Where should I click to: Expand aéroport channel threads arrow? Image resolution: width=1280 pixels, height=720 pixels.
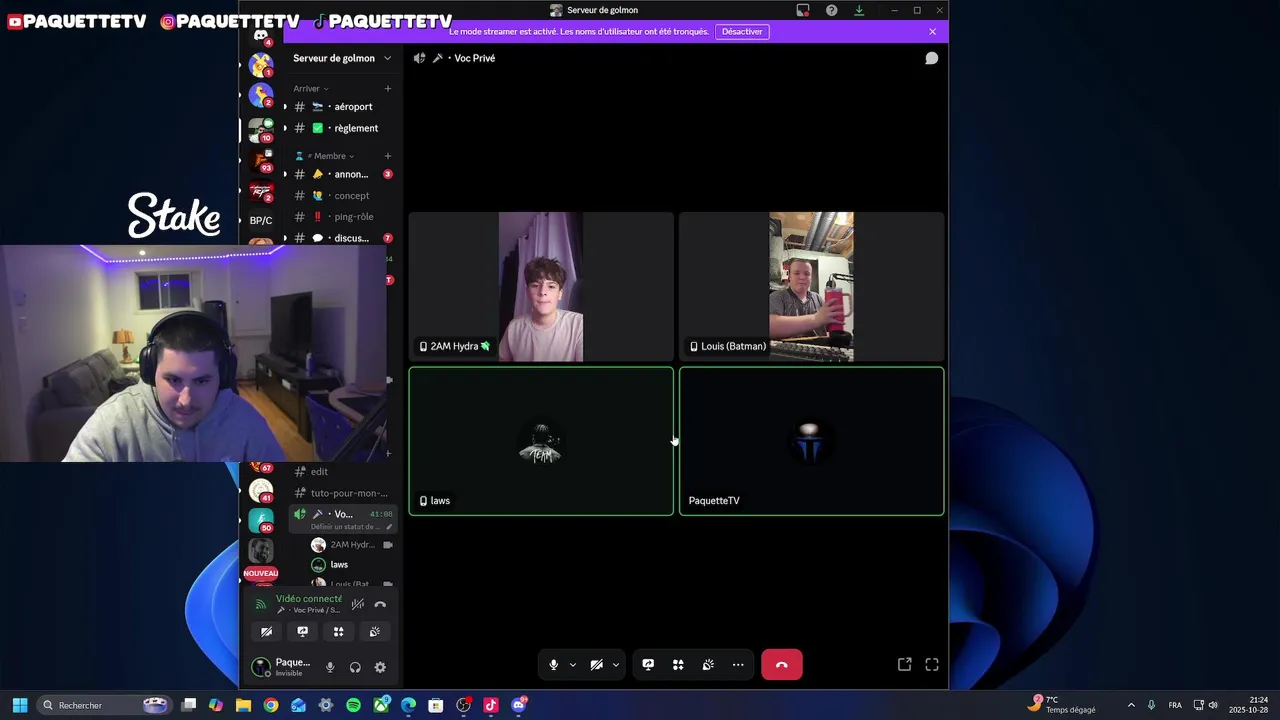[x=285, y=107]
